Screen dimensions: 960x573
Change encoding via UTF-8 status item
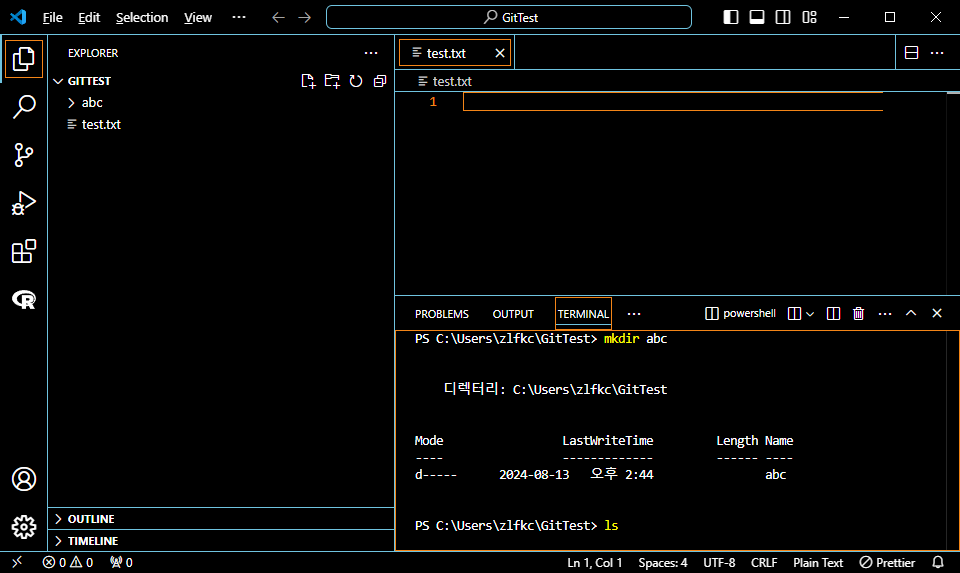(719, 563)
